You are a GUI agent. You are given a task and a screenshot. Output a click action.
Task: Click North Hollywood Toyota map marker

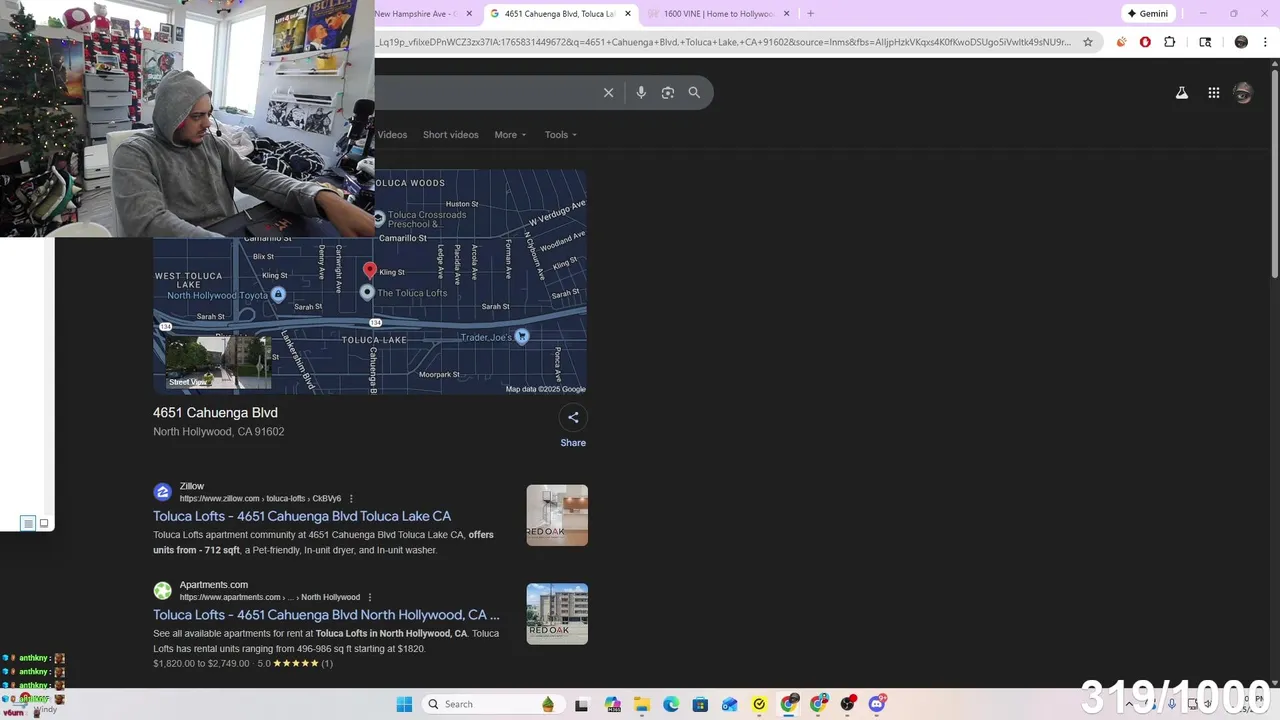pyautogui.click(x=278, y=294)
